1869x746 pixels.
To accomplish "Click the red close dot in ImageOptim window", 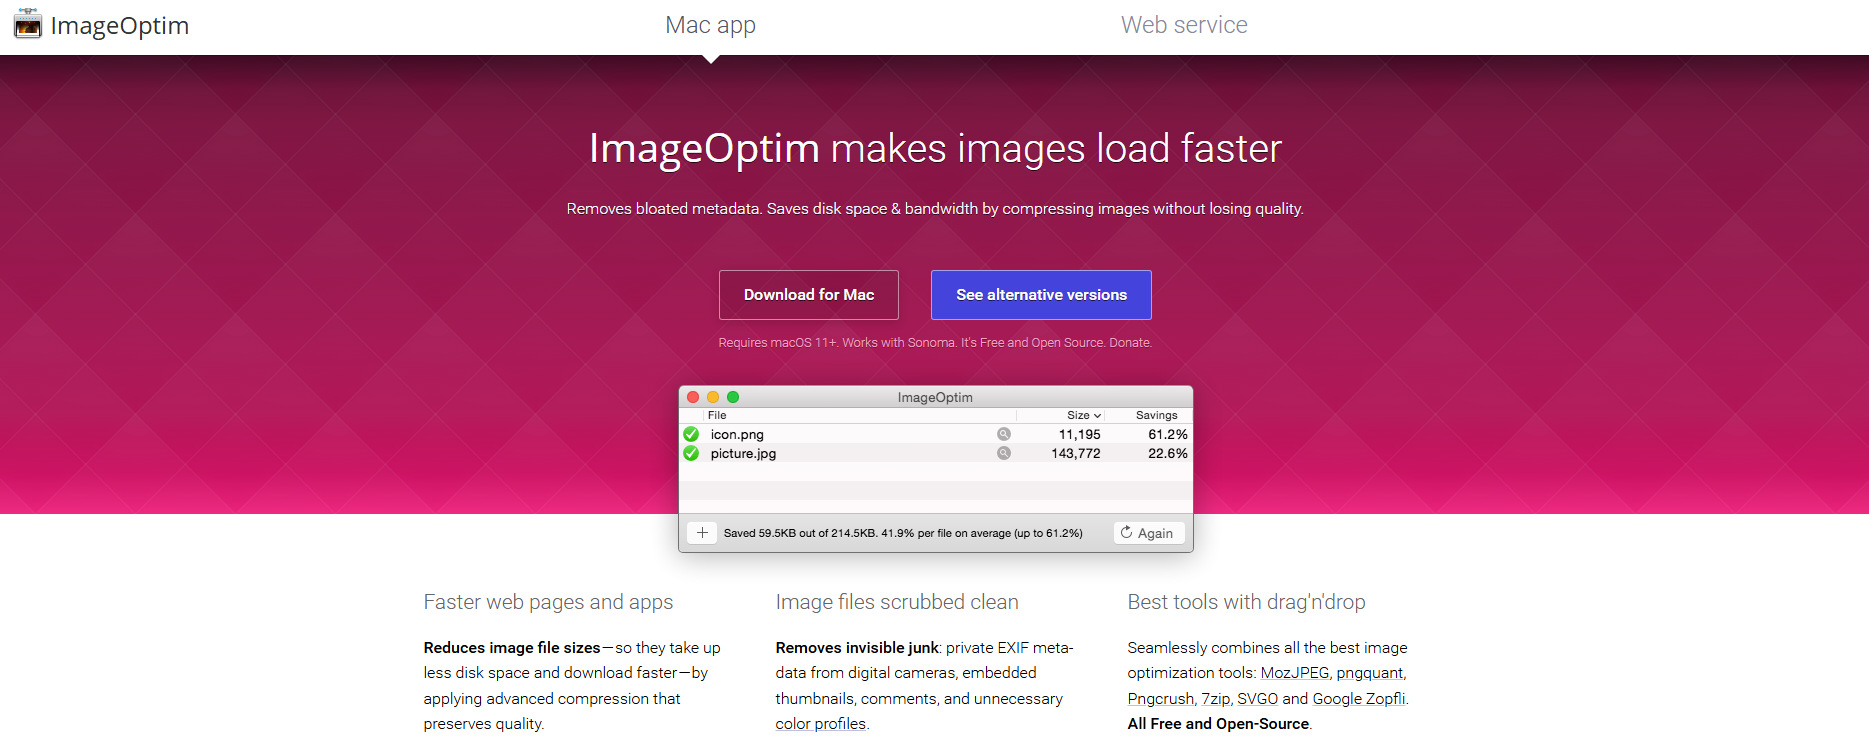I will [x=693, y=397].
